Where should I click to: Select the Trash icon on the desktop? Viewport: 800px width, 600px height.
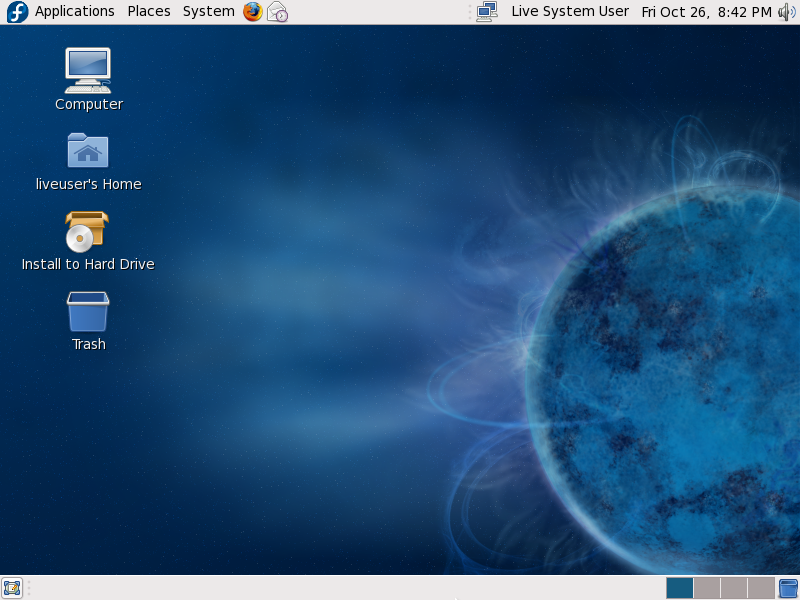coord(88,311)
